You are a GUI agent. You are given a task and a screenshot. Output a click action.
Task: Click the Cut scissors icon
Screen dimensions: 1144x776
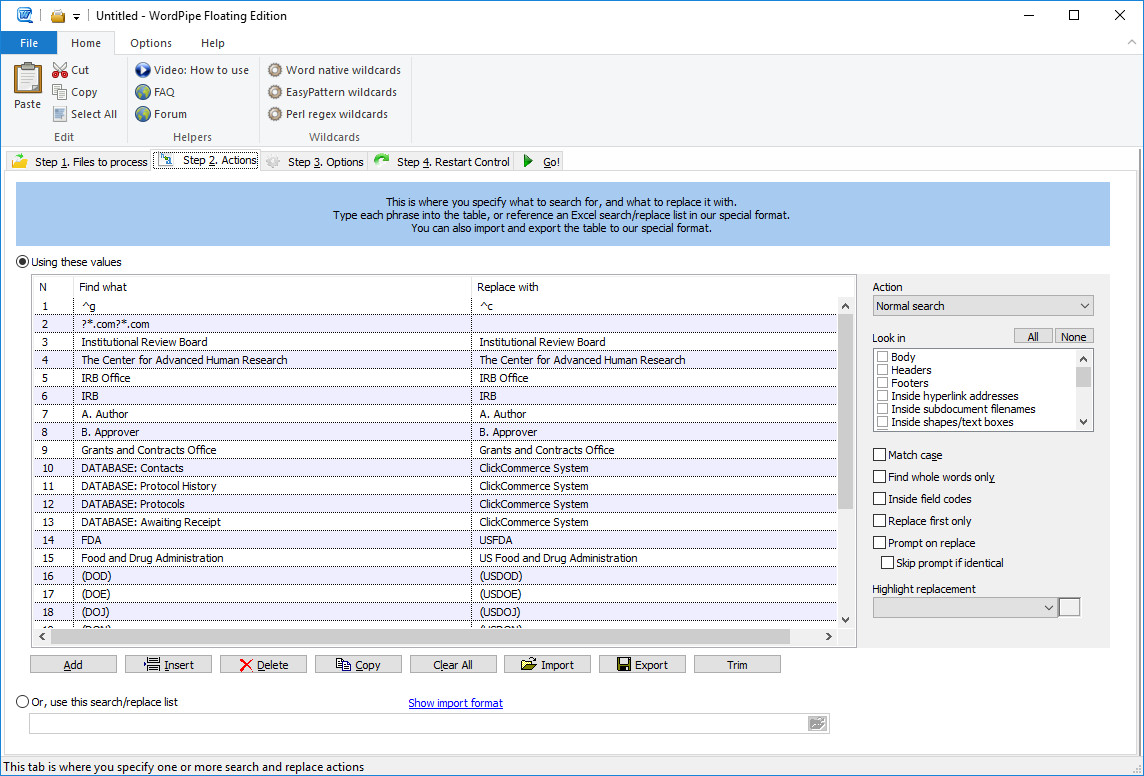coord(60,70)
